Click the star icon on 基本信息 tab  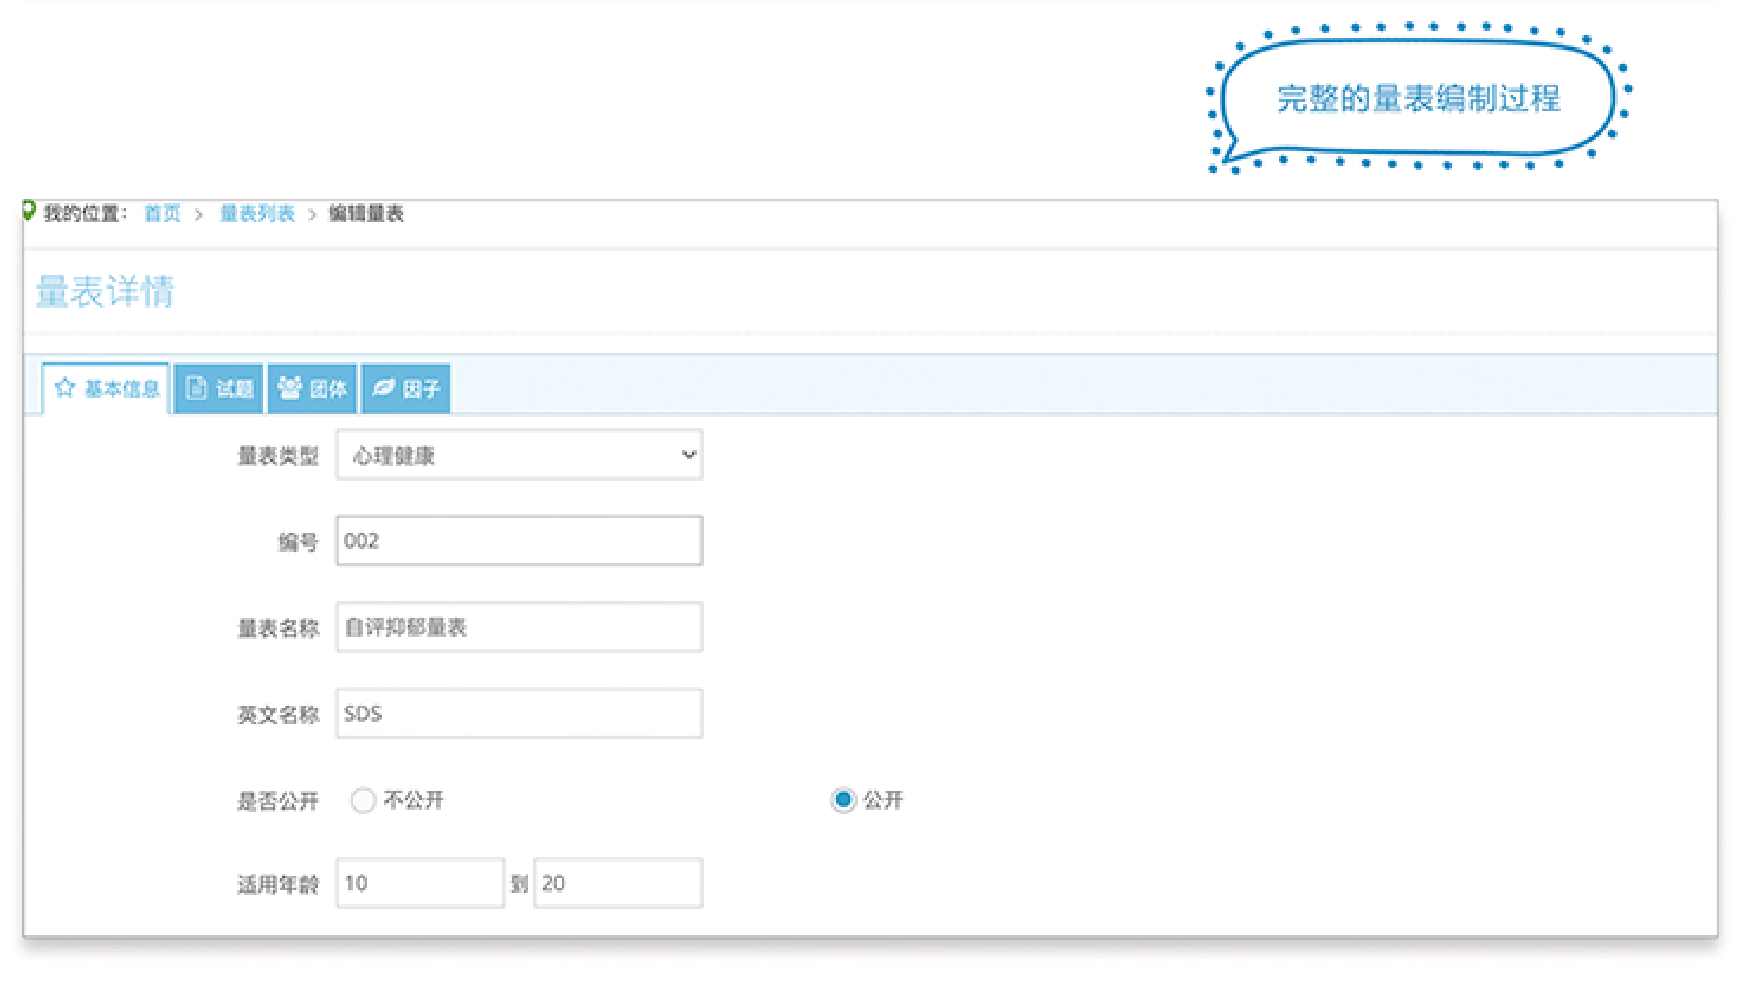pos(65,387)
